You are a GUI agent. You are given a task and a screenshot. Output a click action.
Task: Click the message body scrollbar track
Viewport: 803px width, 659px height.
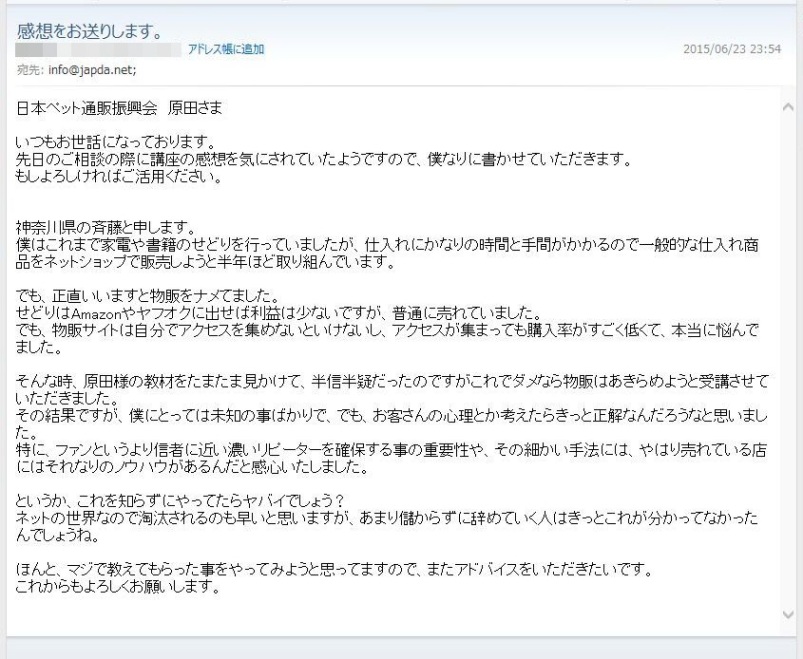point(788,358)
